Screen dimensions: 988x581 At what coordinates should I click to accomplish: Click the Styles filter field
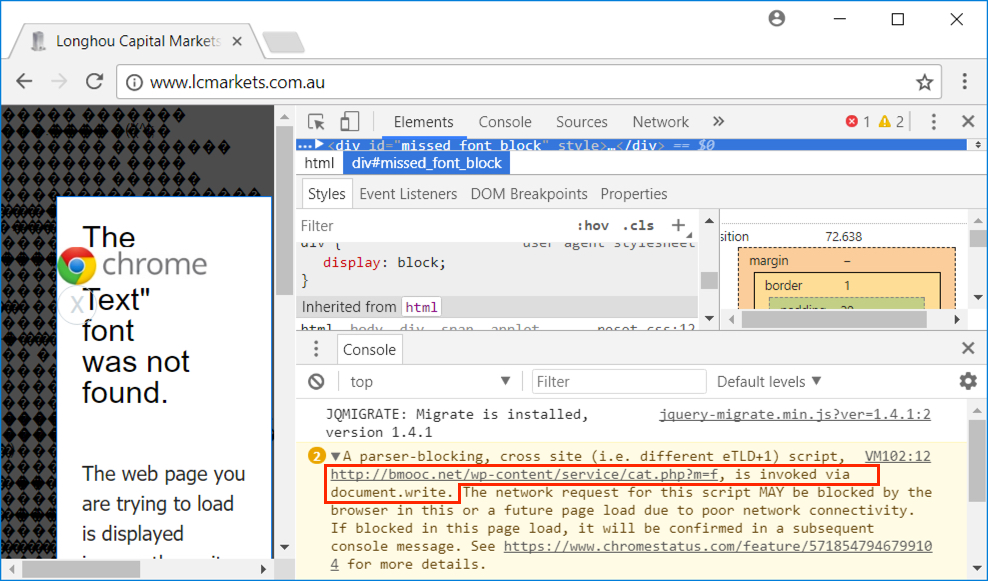(435, 226)
